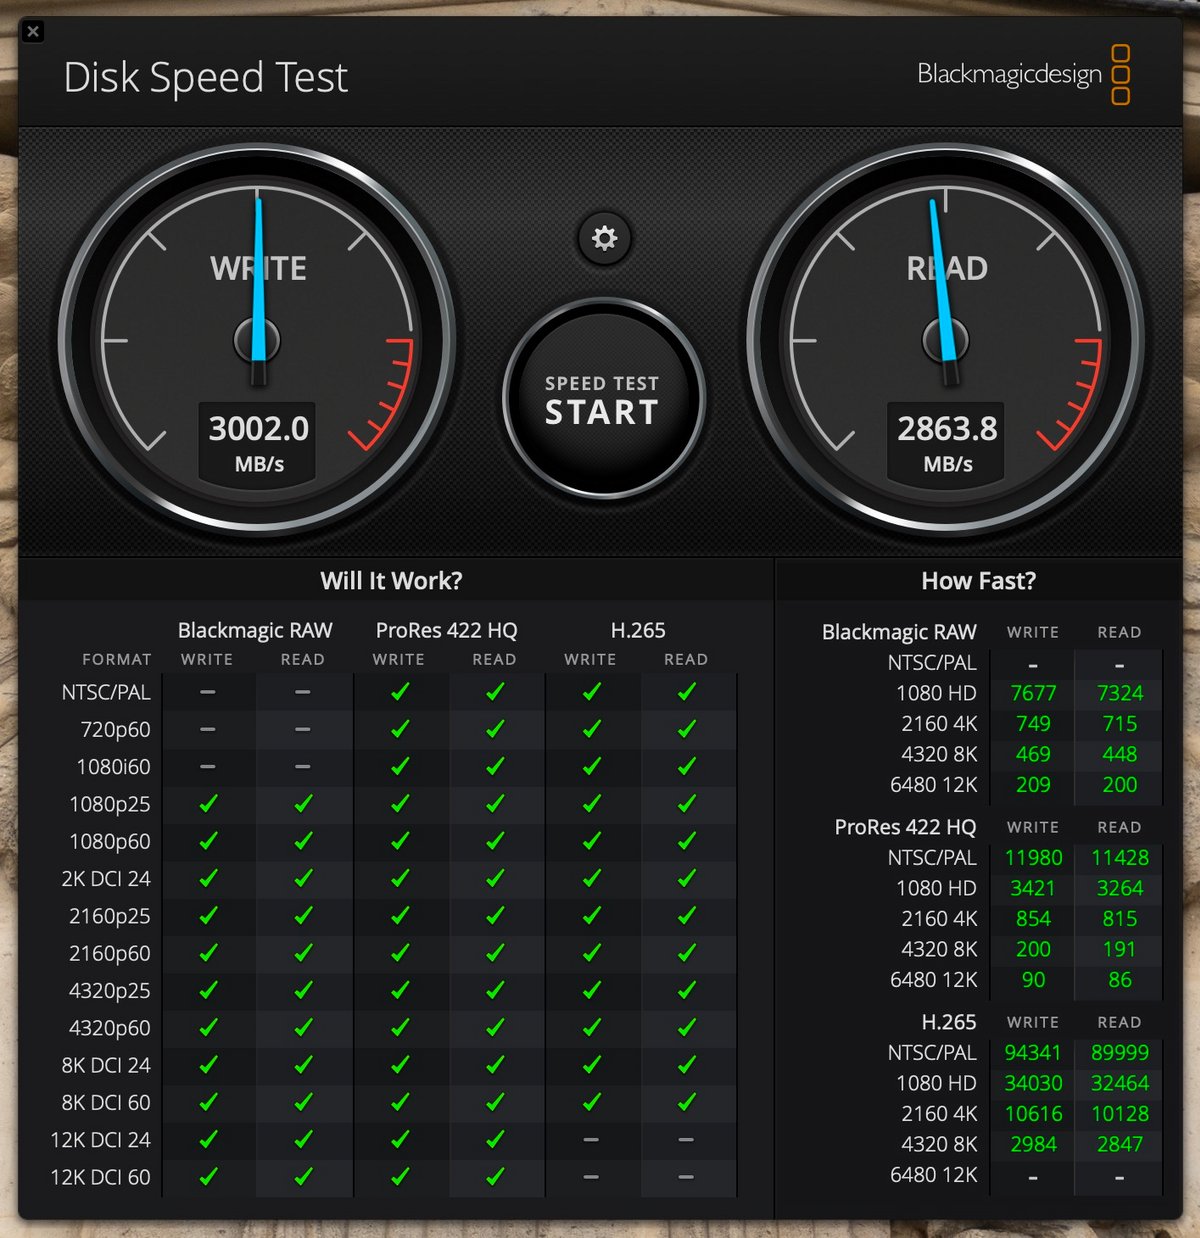The width and height of the screenshot is (1200, 1238).
Task: Click ProRes 422 HQ 4320 8K read value 191
Action: point(1120,950)
